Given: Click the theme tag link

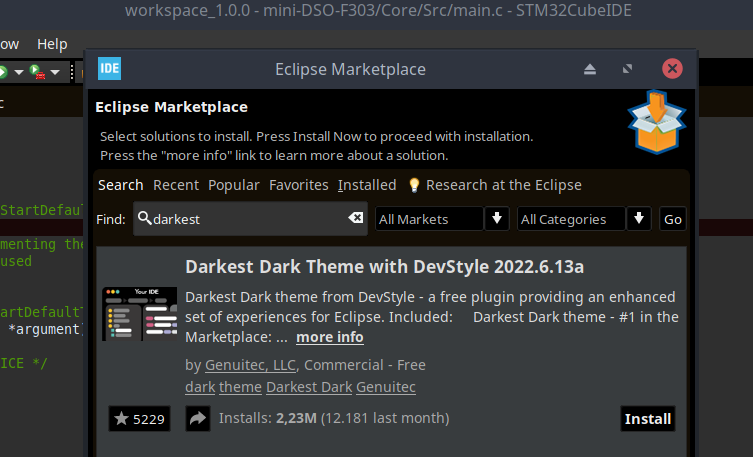Looking at the screenshot, I should point(240,387).
